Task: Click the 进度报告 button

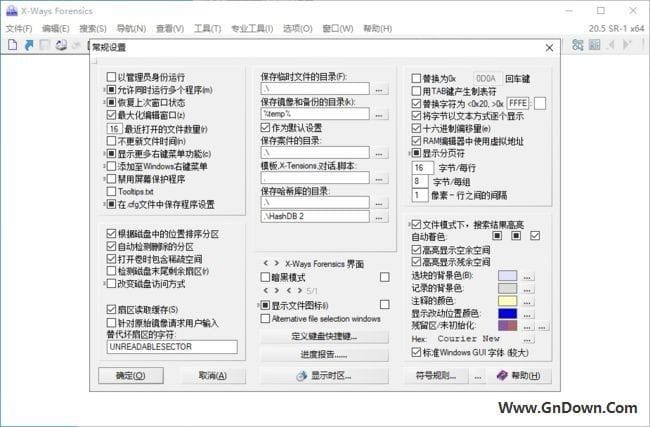Action: coord(324,354)
